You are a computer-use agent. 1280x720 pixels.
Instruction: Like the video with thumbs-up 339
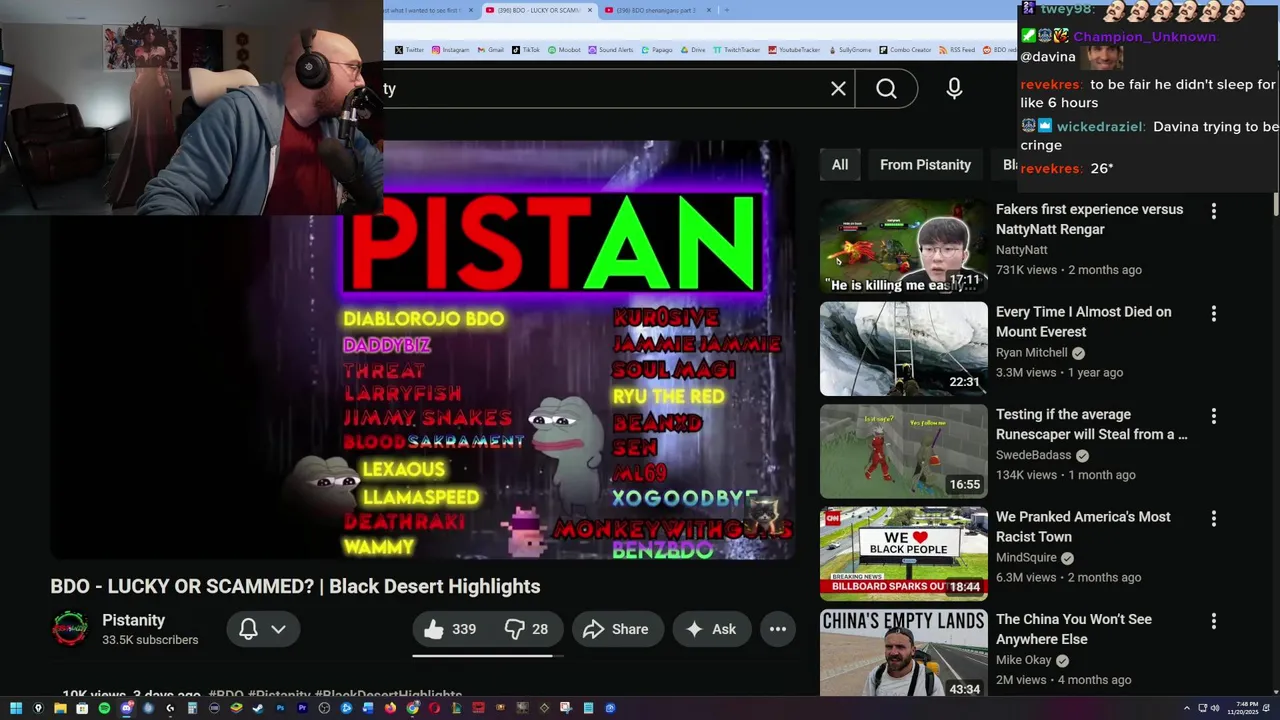point(450,629)
